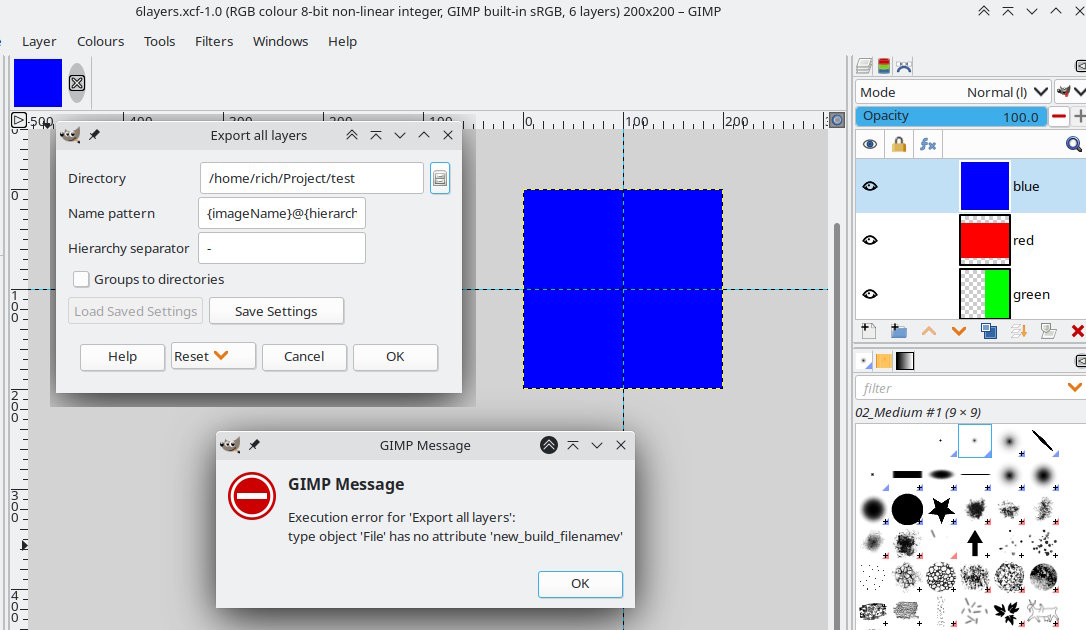
Task: Click the fx effects icon in Layers header
Action: [x=927, y=144]
